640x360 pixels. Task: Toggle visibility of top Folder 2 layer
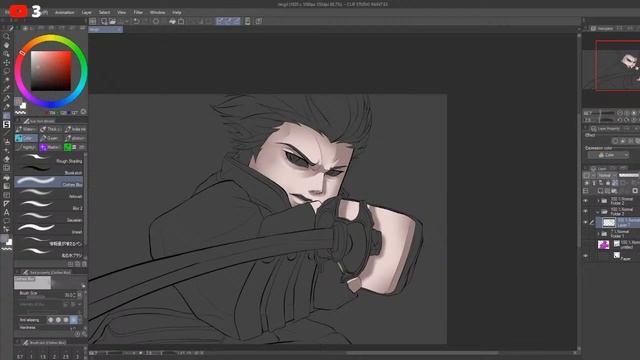(x=586, y=201)
